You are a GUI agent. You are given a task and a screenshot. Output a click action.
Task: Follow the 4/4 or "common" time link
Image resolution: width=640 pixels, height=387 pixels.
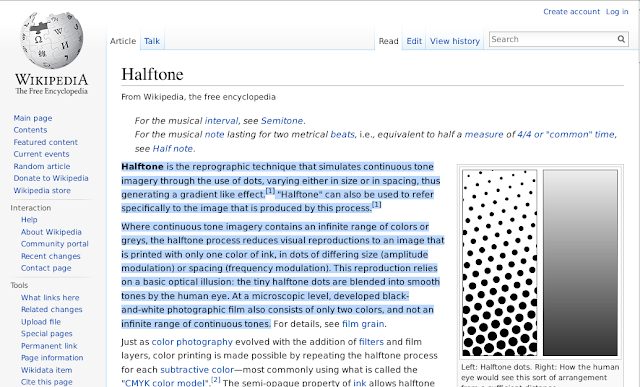[566, 134]
